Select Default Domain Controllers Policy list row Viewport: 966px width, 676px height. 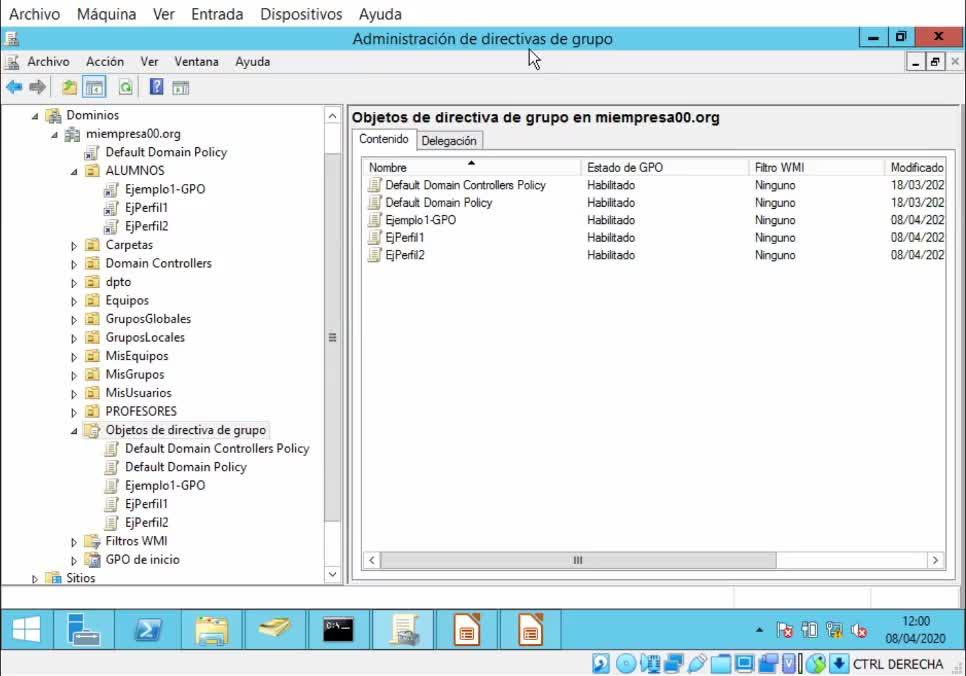click(655, 185)
